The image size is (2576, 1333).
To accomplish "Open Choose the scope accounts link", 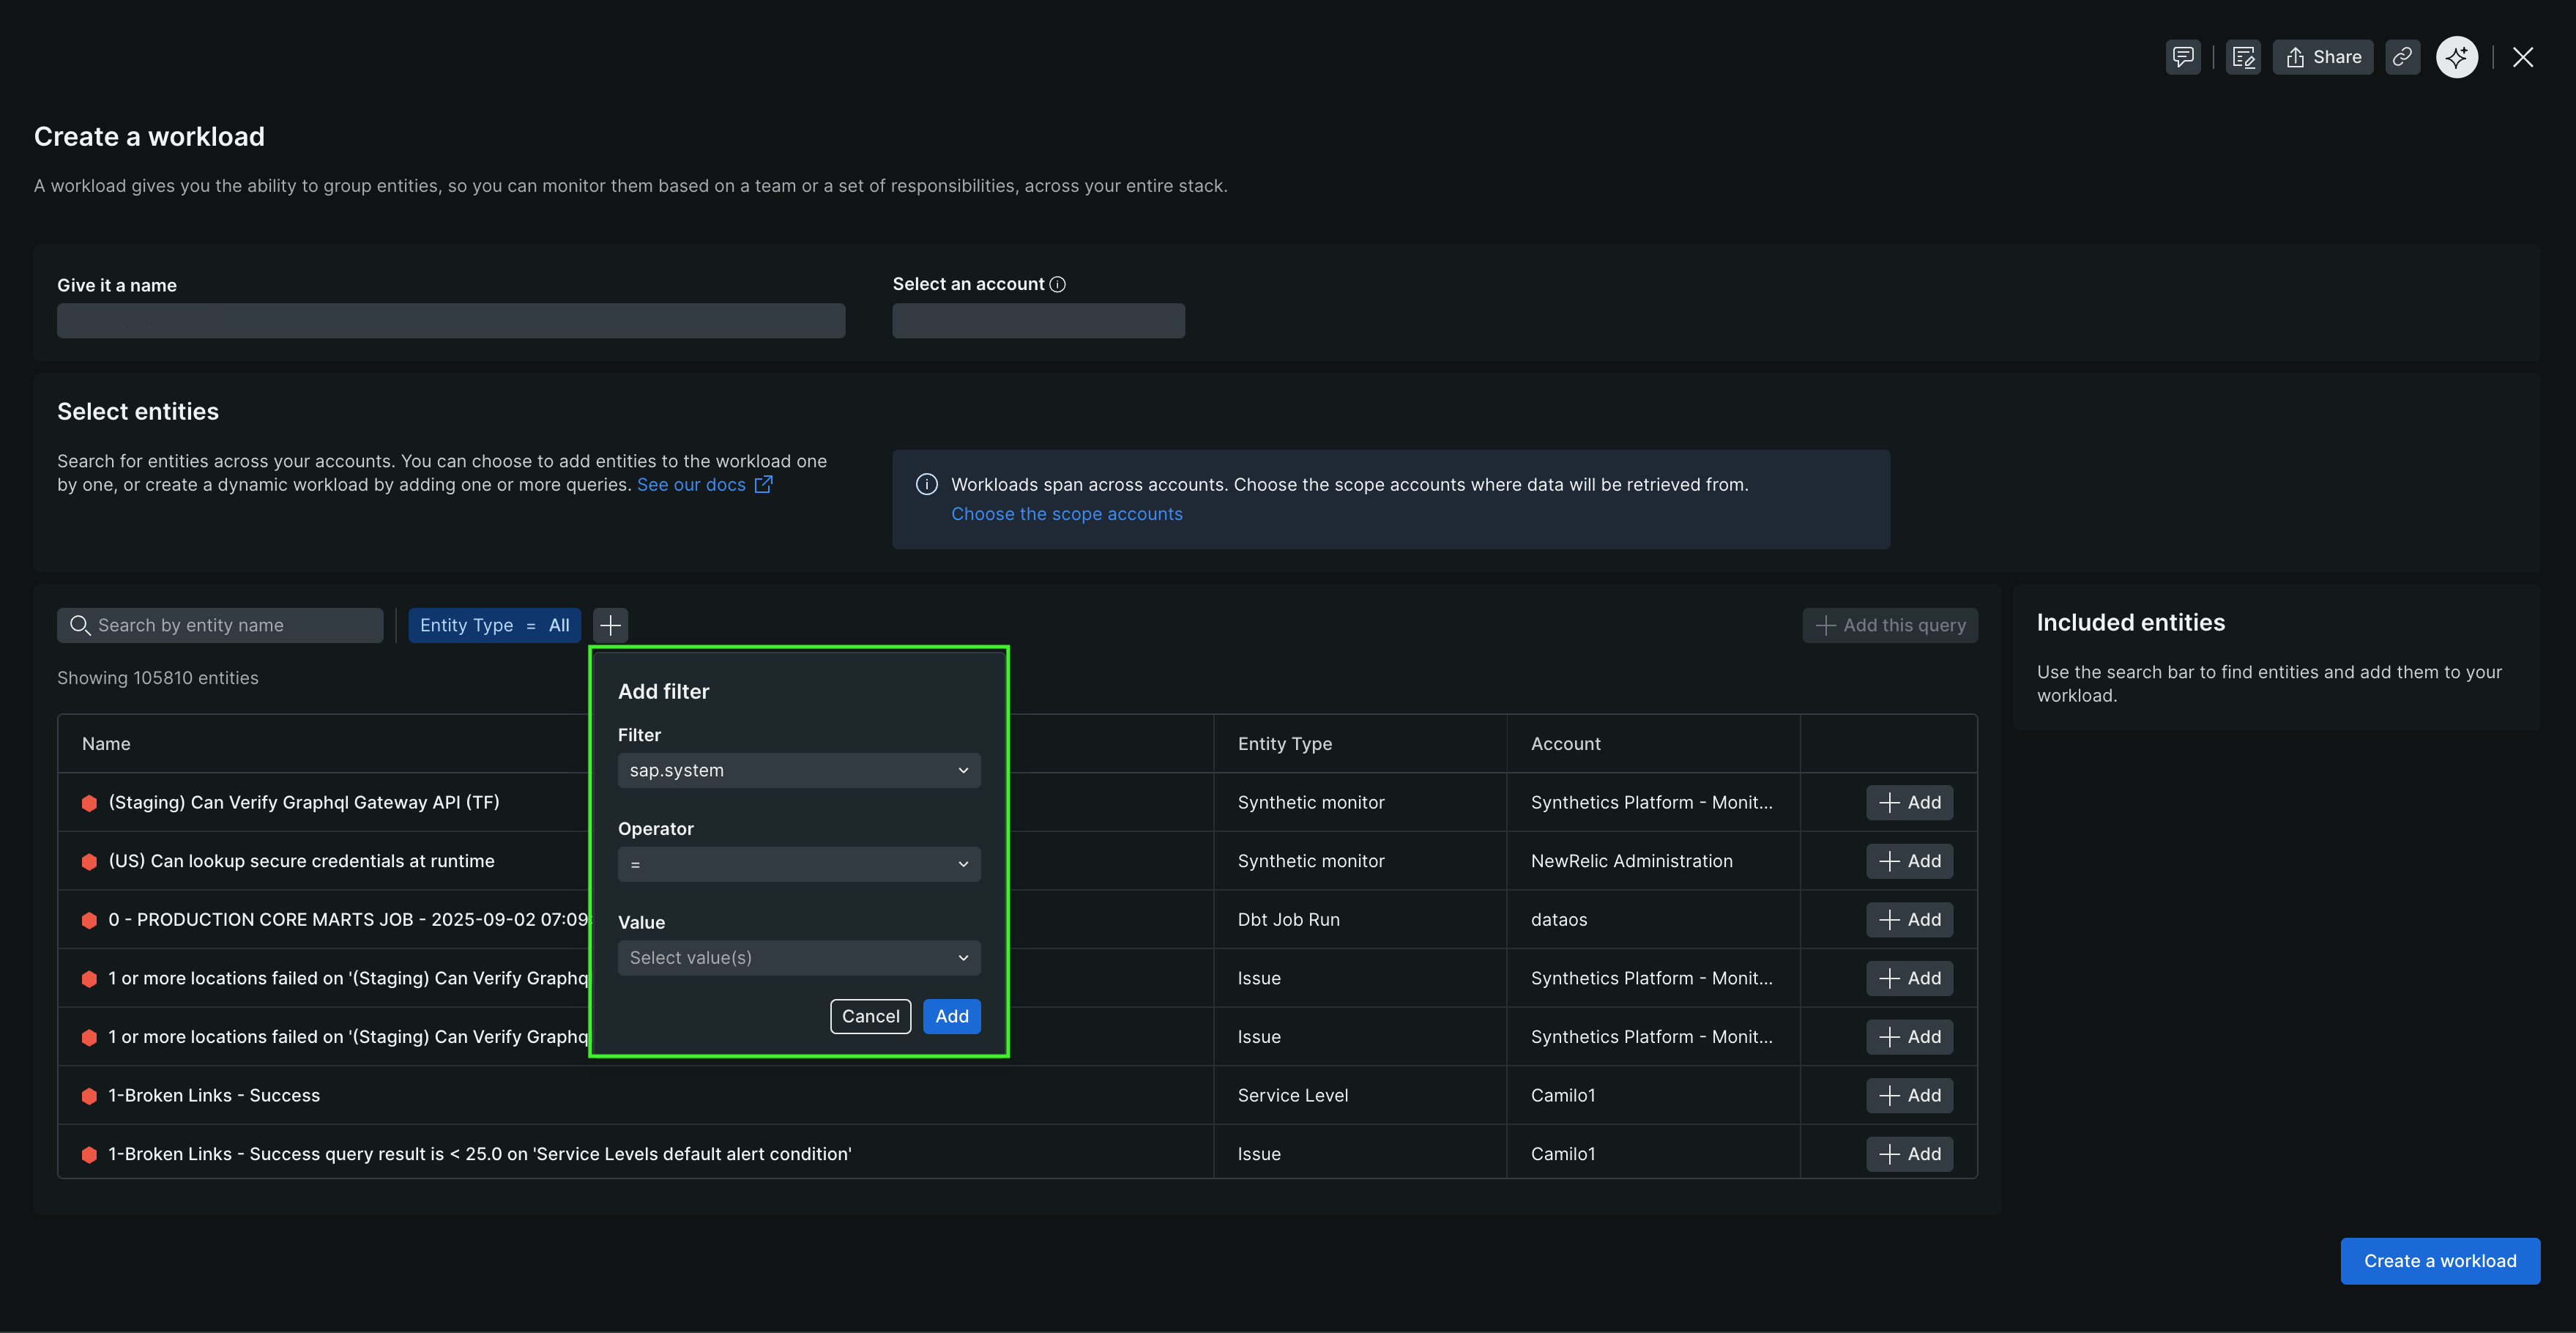I will point(1066,514).
